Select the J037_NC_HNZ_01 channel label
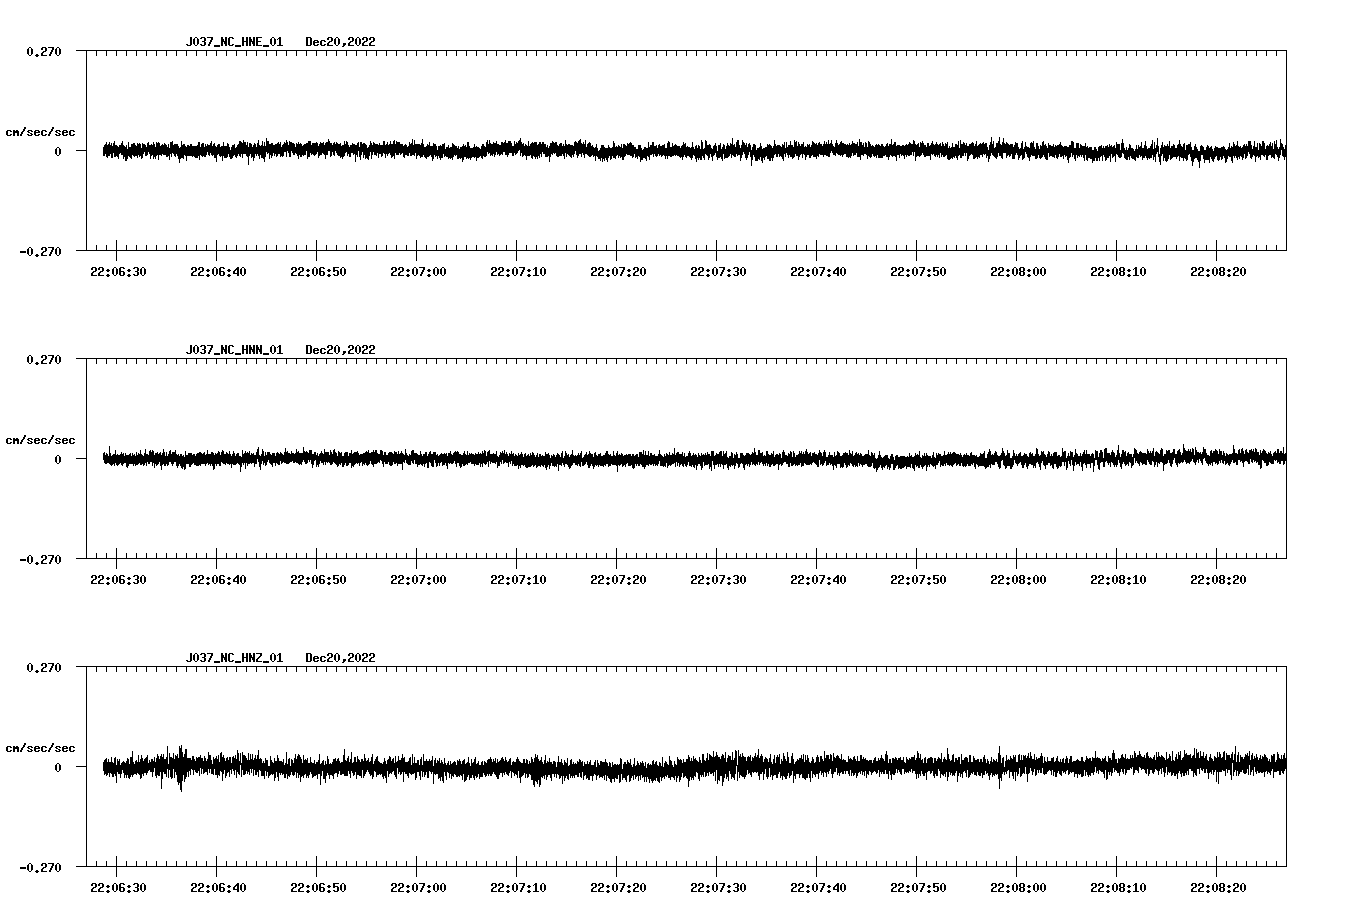Viewport: 1358px width, 924px height. 234,657
